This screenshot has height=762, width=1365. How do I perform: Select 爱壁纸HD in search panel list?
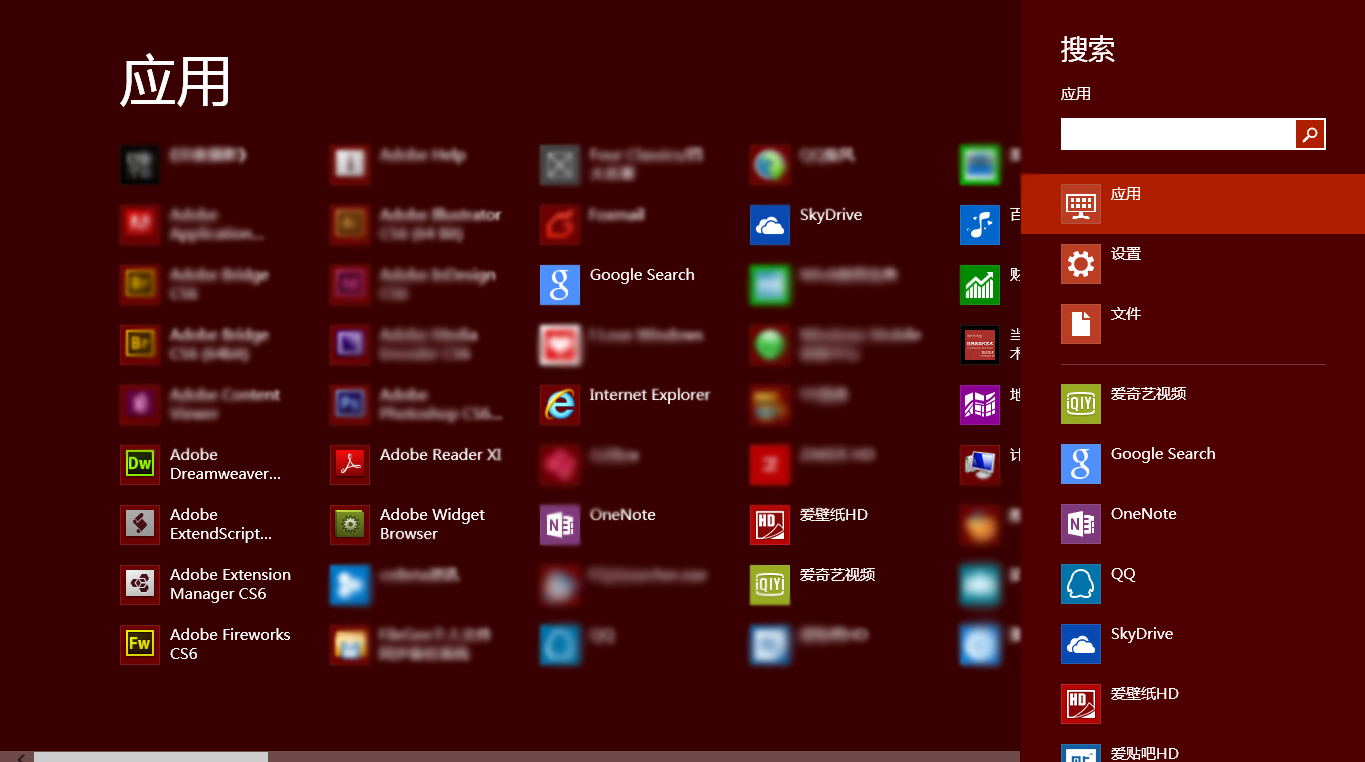point(1193,704)
